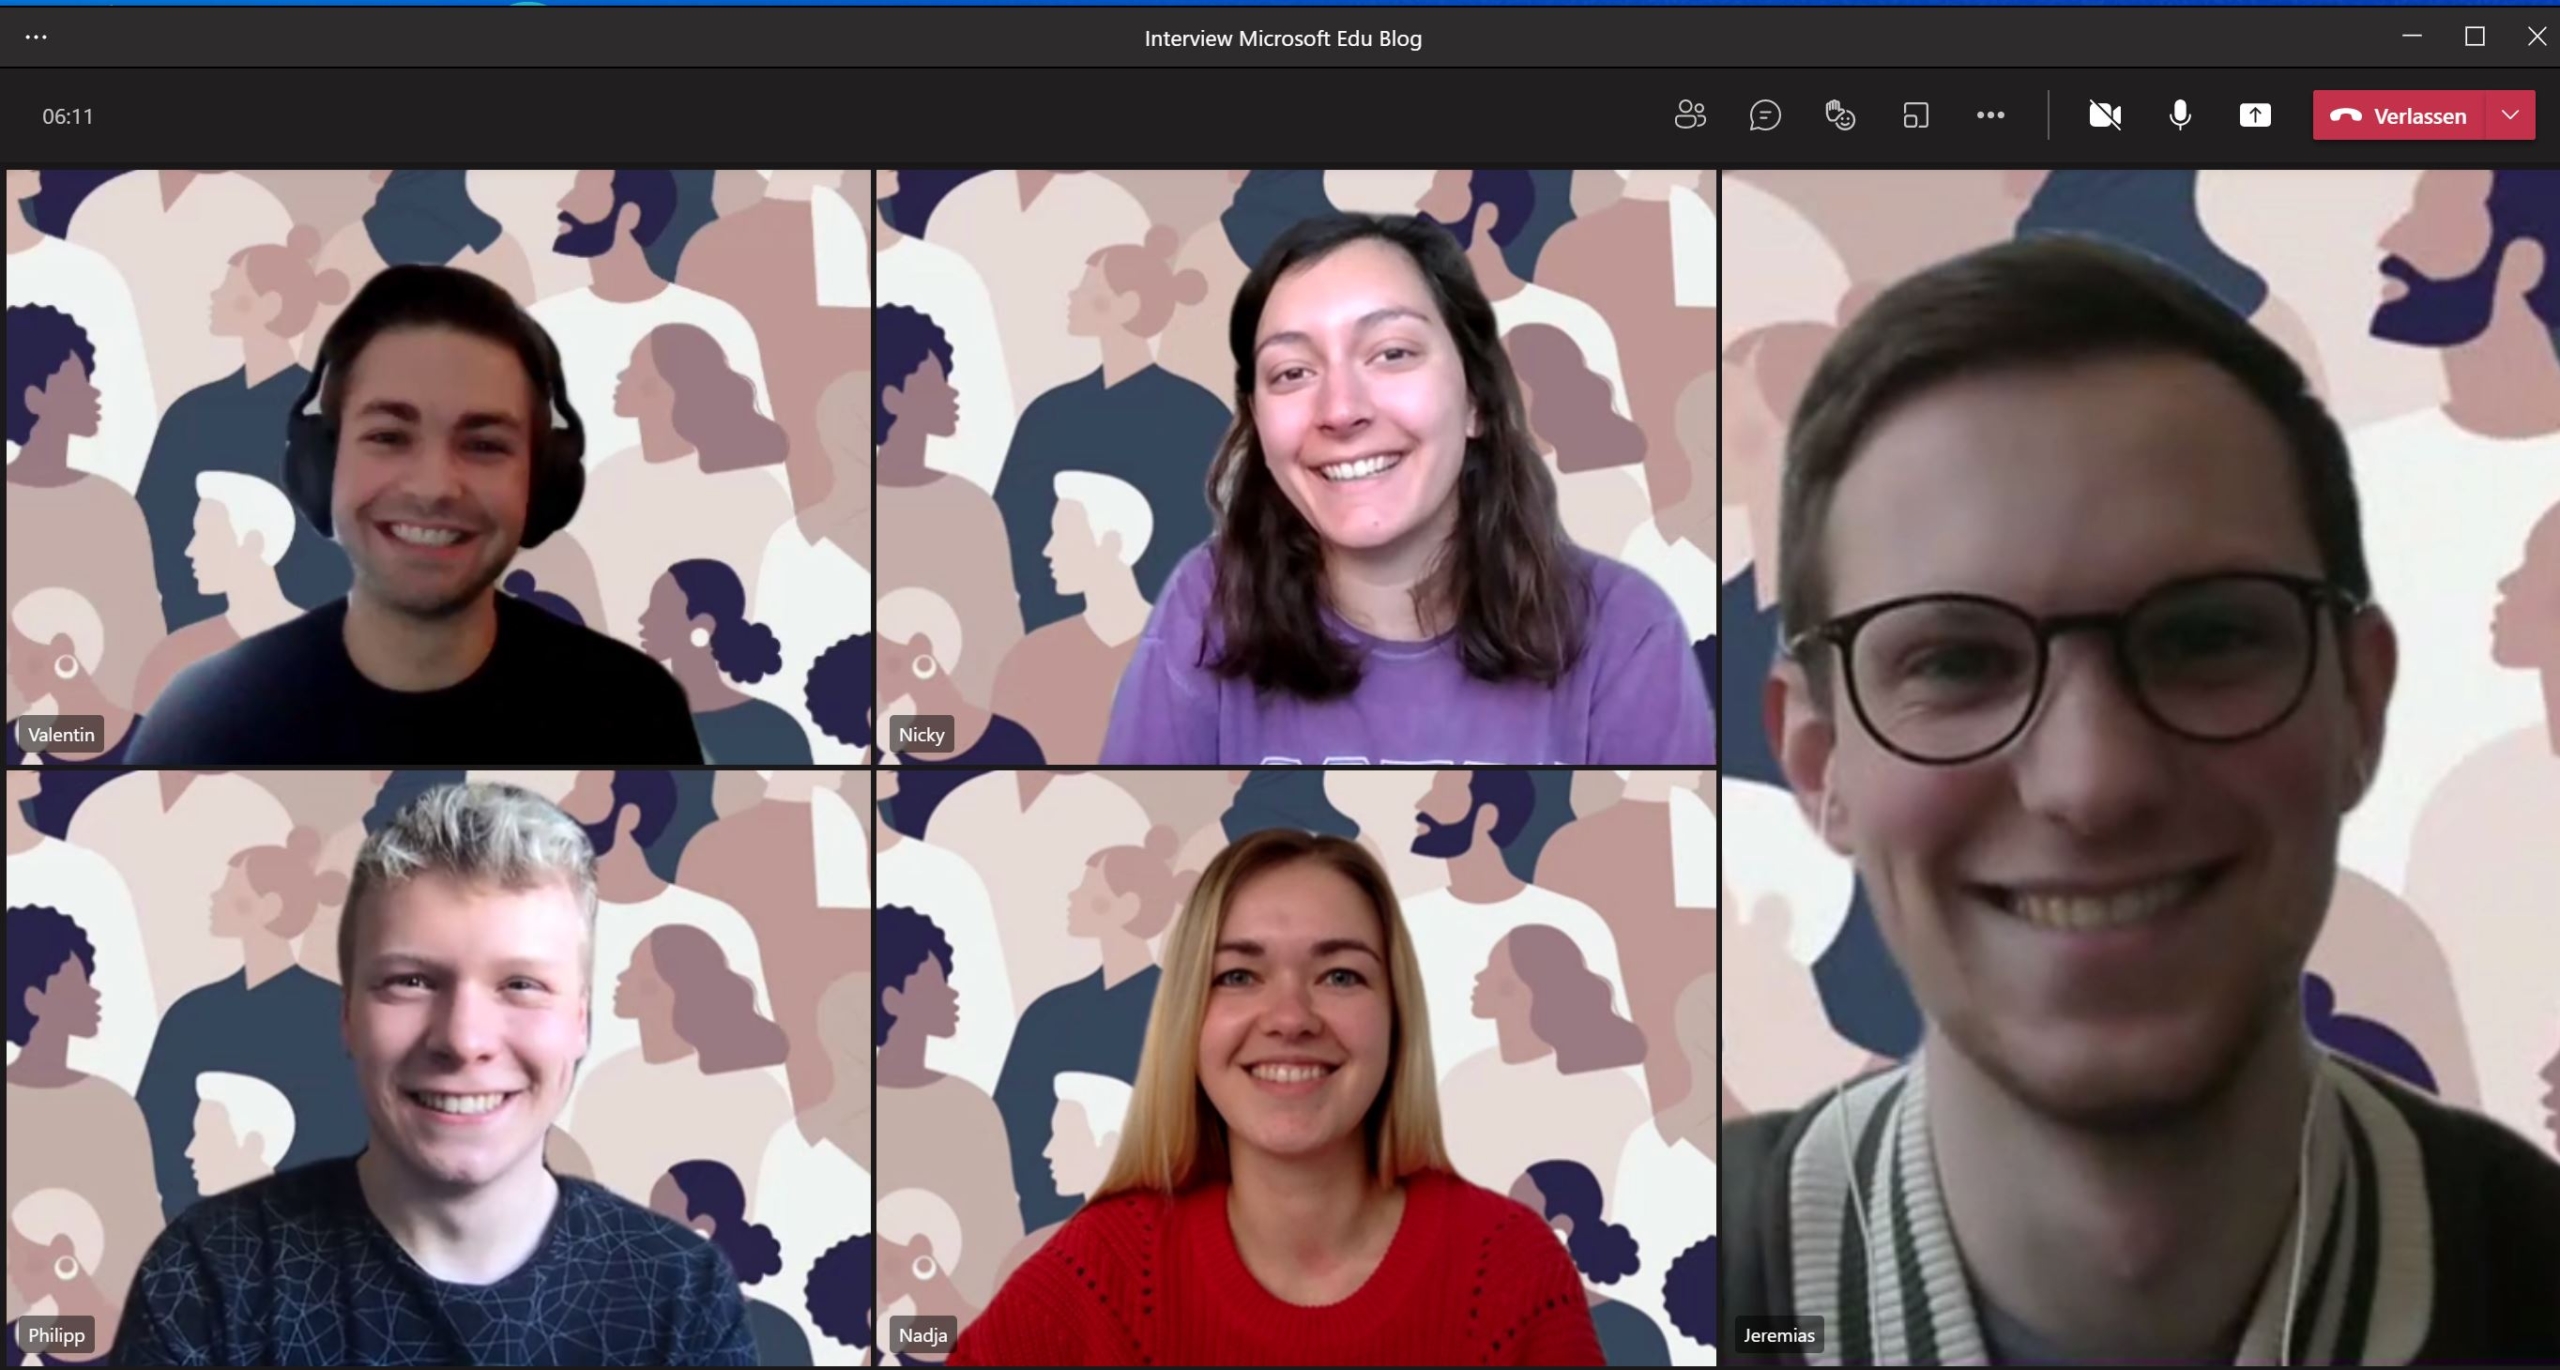2560x1370 pixels.
Task: Turn camera on with video icon
Action: 2105,116
